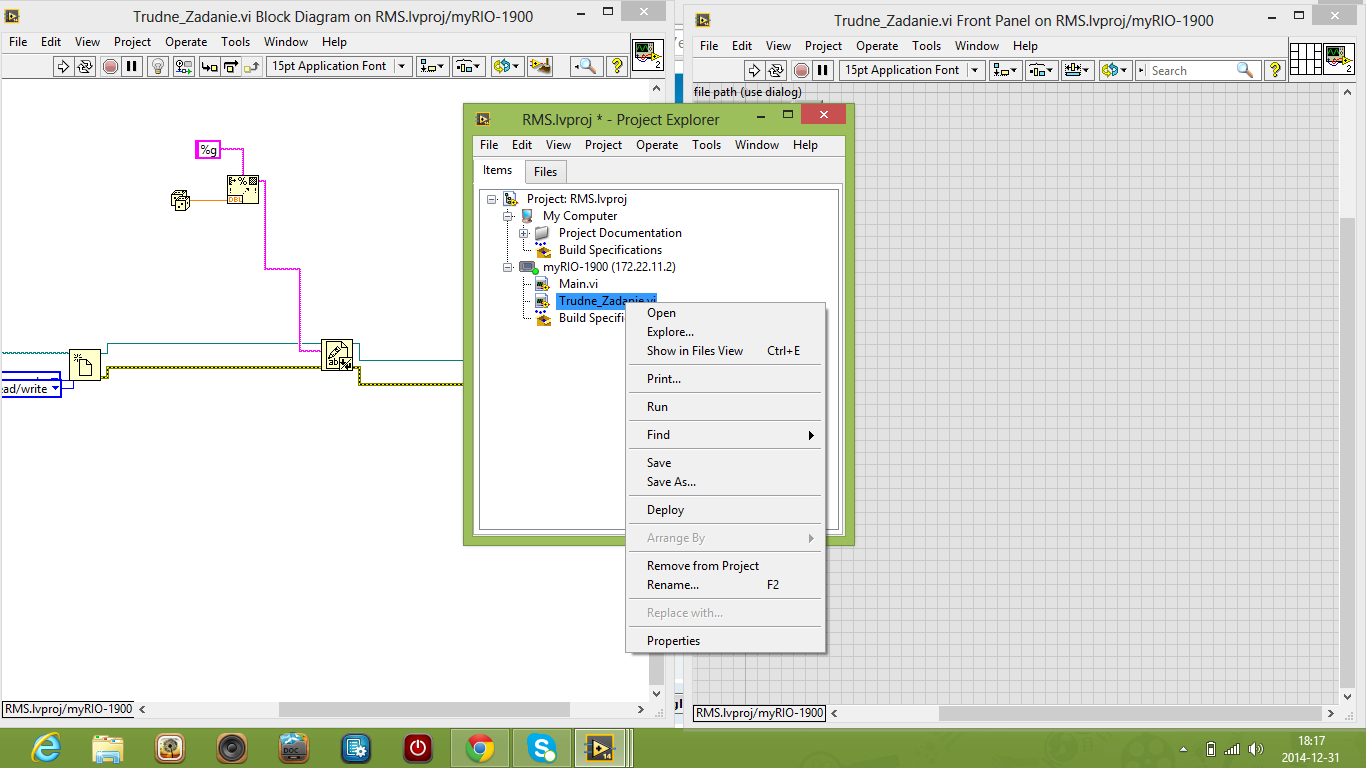Image resolution: width=1366 pixels, height=768 pixels.
Task: Click Step Into in Block Diagram toolbar
Action: point(209,66)
